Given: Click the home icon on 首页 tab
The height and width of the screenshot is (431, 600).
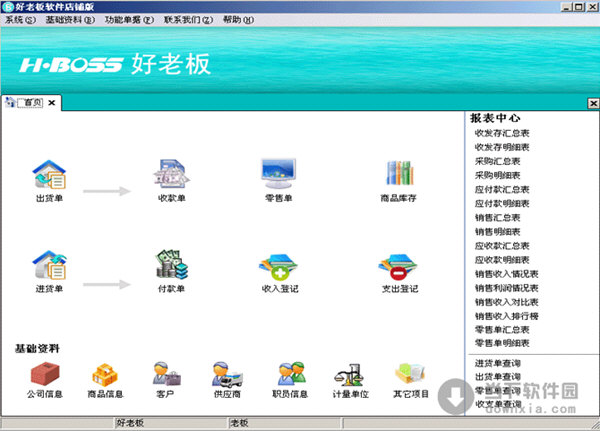Looking at the screenshot, I should pos(10,103).
